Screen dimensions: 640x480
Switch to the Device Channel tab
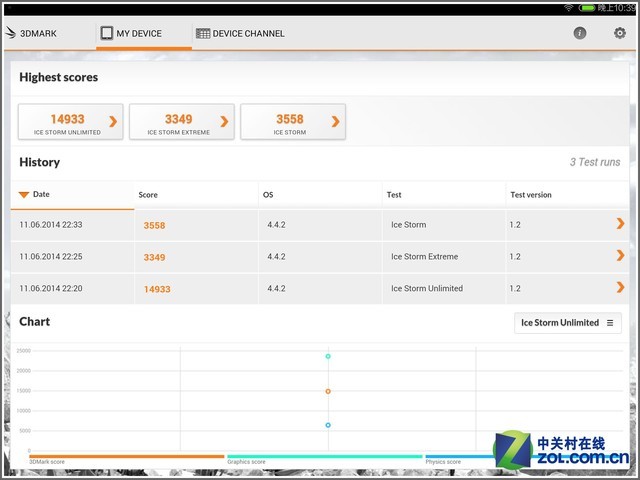[240, 33]
